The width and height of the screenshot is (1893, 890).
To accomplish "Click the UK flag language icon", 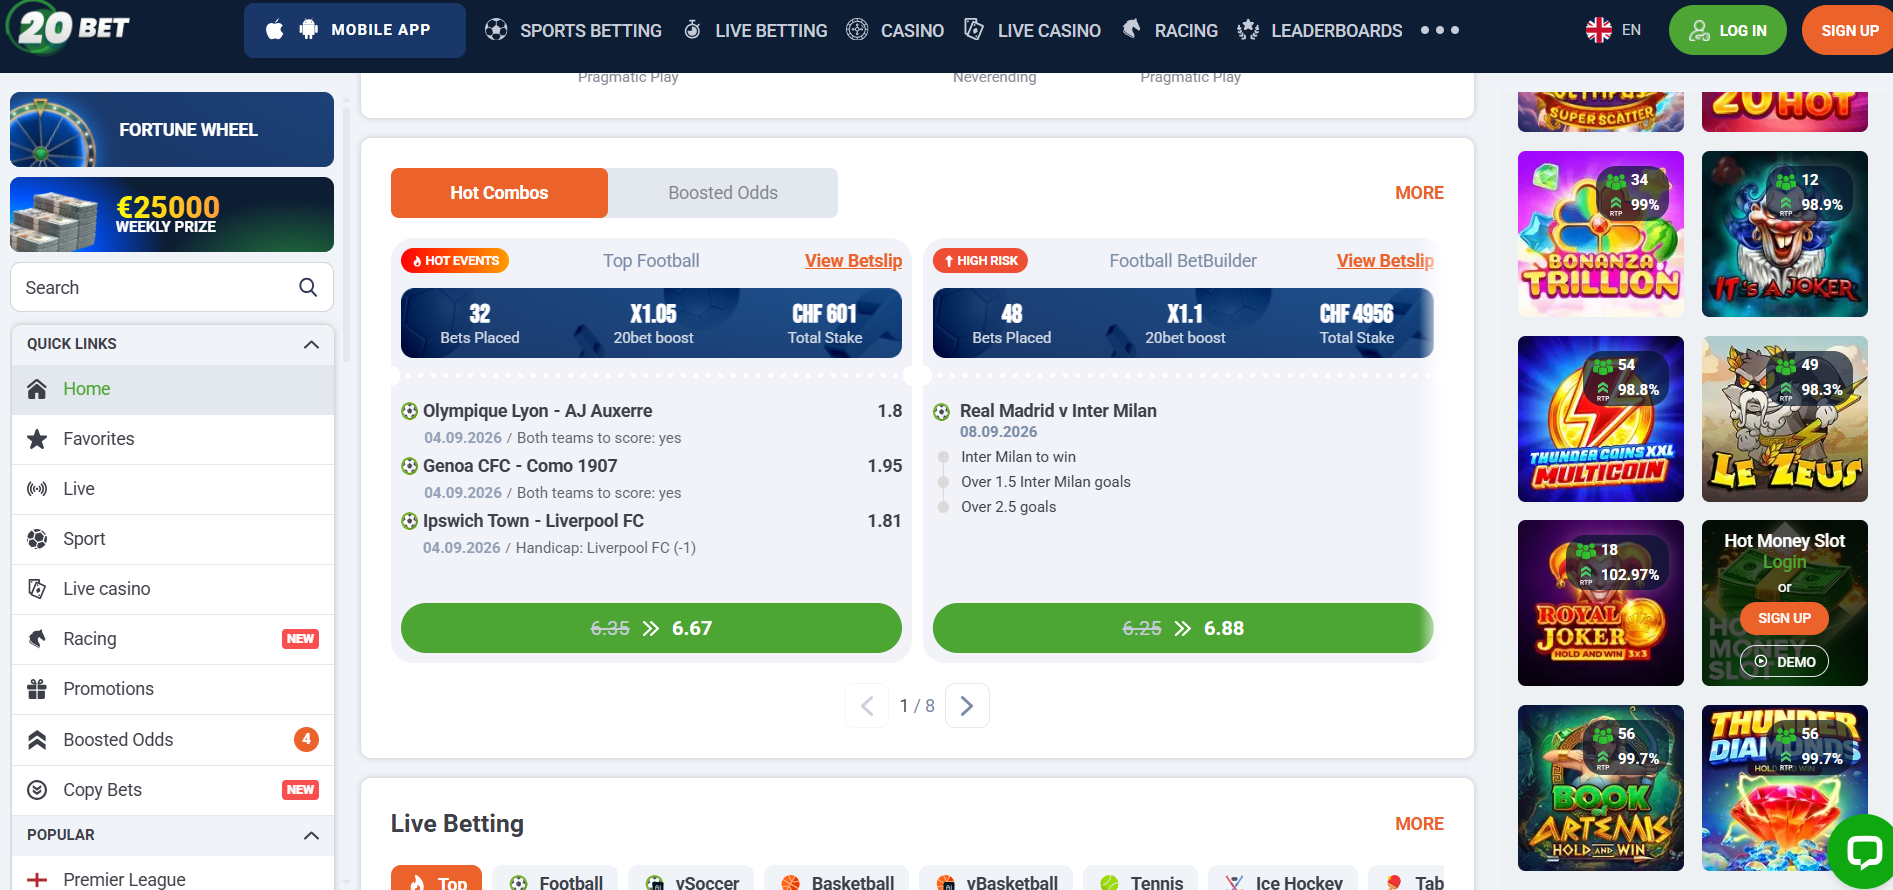I will [1598, 30].
